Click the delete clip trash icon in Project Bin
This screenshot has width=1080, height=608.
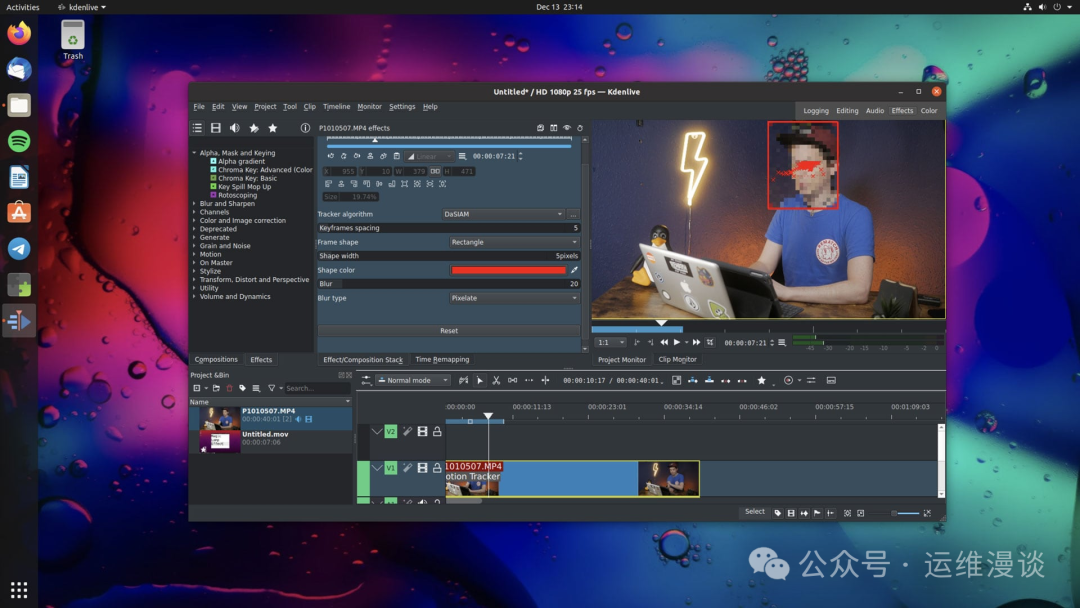pos(229,388)
